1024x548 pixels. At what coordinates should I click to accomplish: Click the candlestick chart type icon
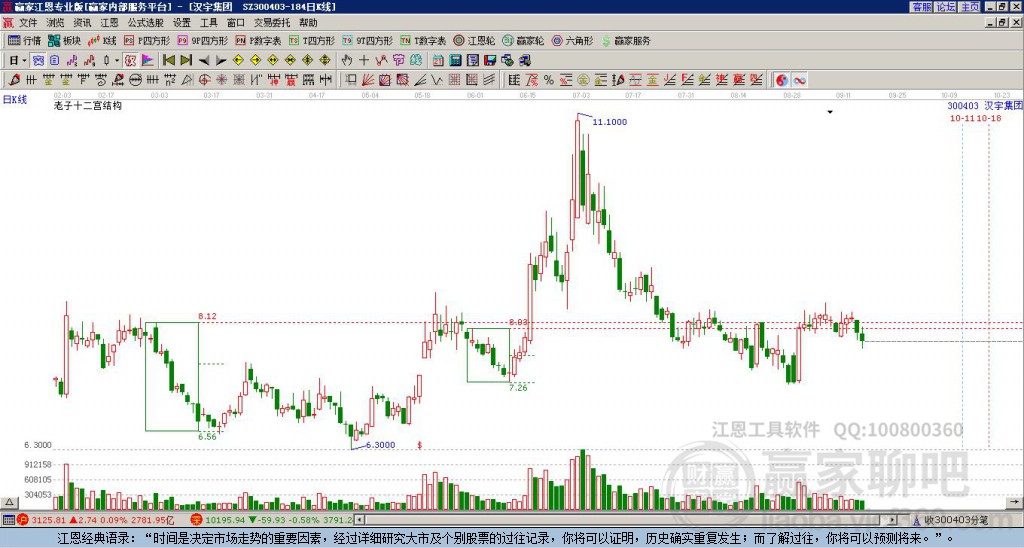(x=106, y=60)
